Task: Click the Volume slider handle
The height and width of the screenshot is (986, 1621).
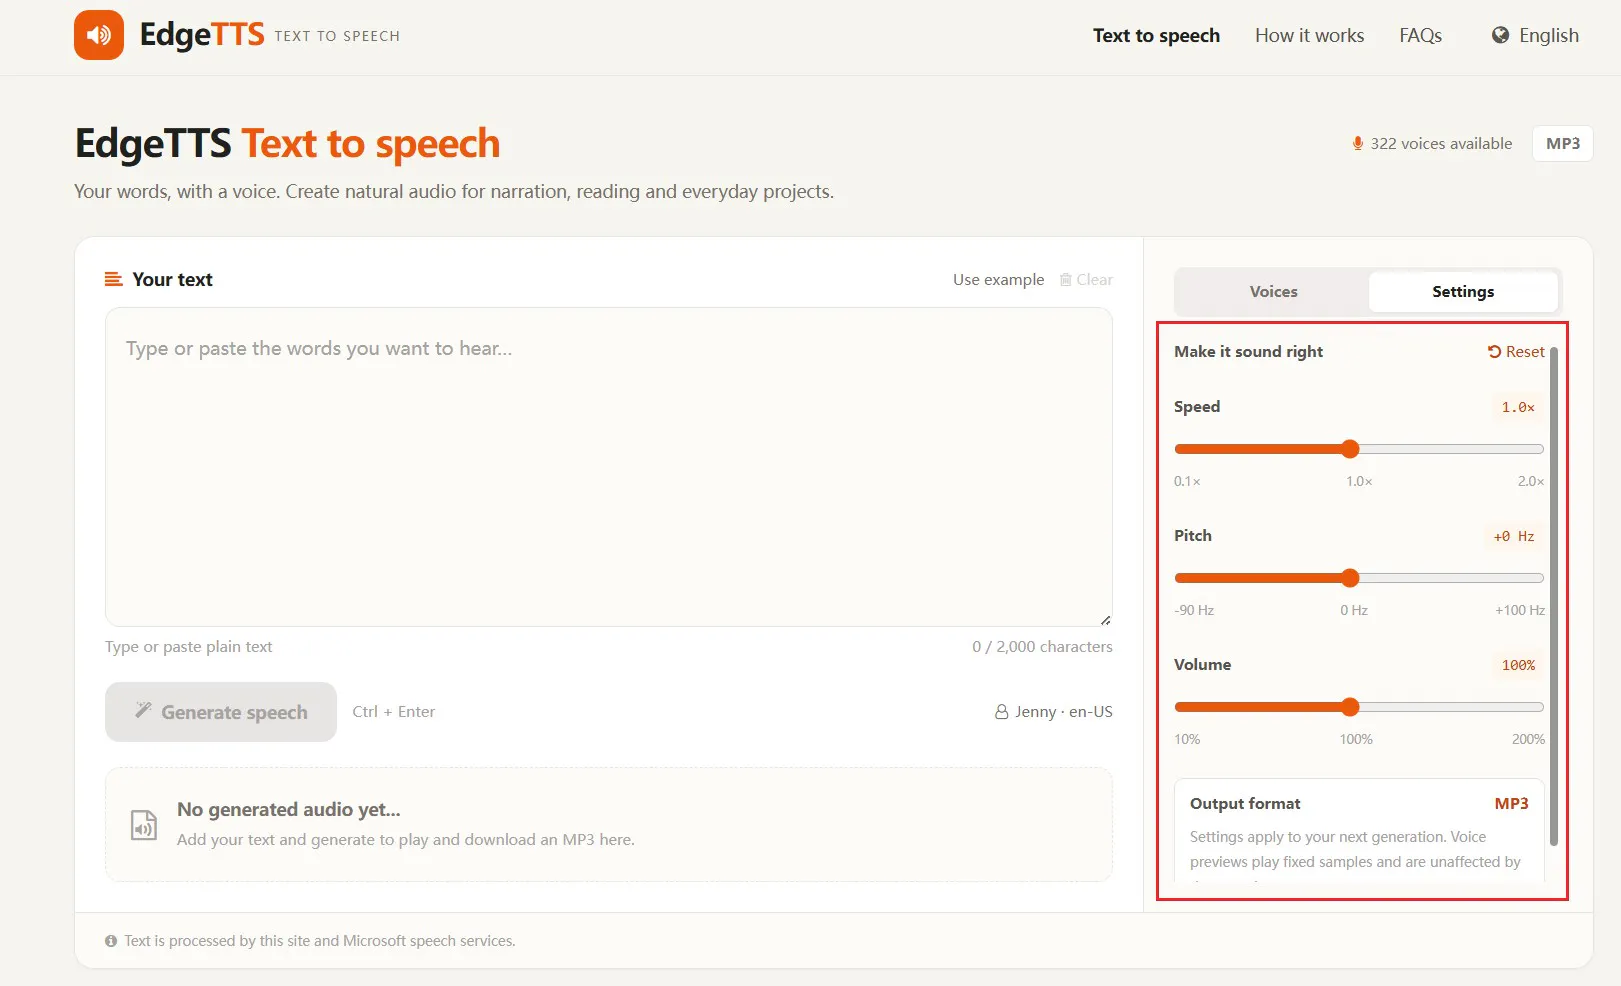Action: coord(1350,707)
